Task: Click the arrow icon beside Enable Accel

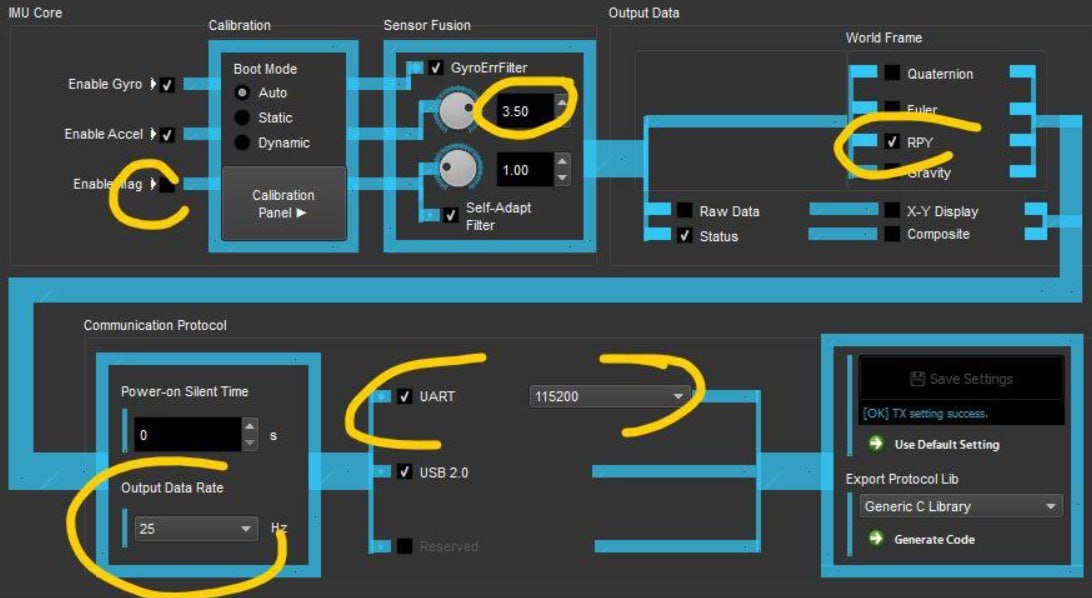Action: point(153,134)
